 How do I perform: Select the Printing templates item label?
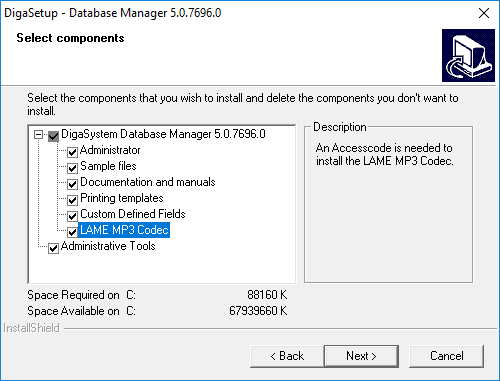[x=122, y=198]
